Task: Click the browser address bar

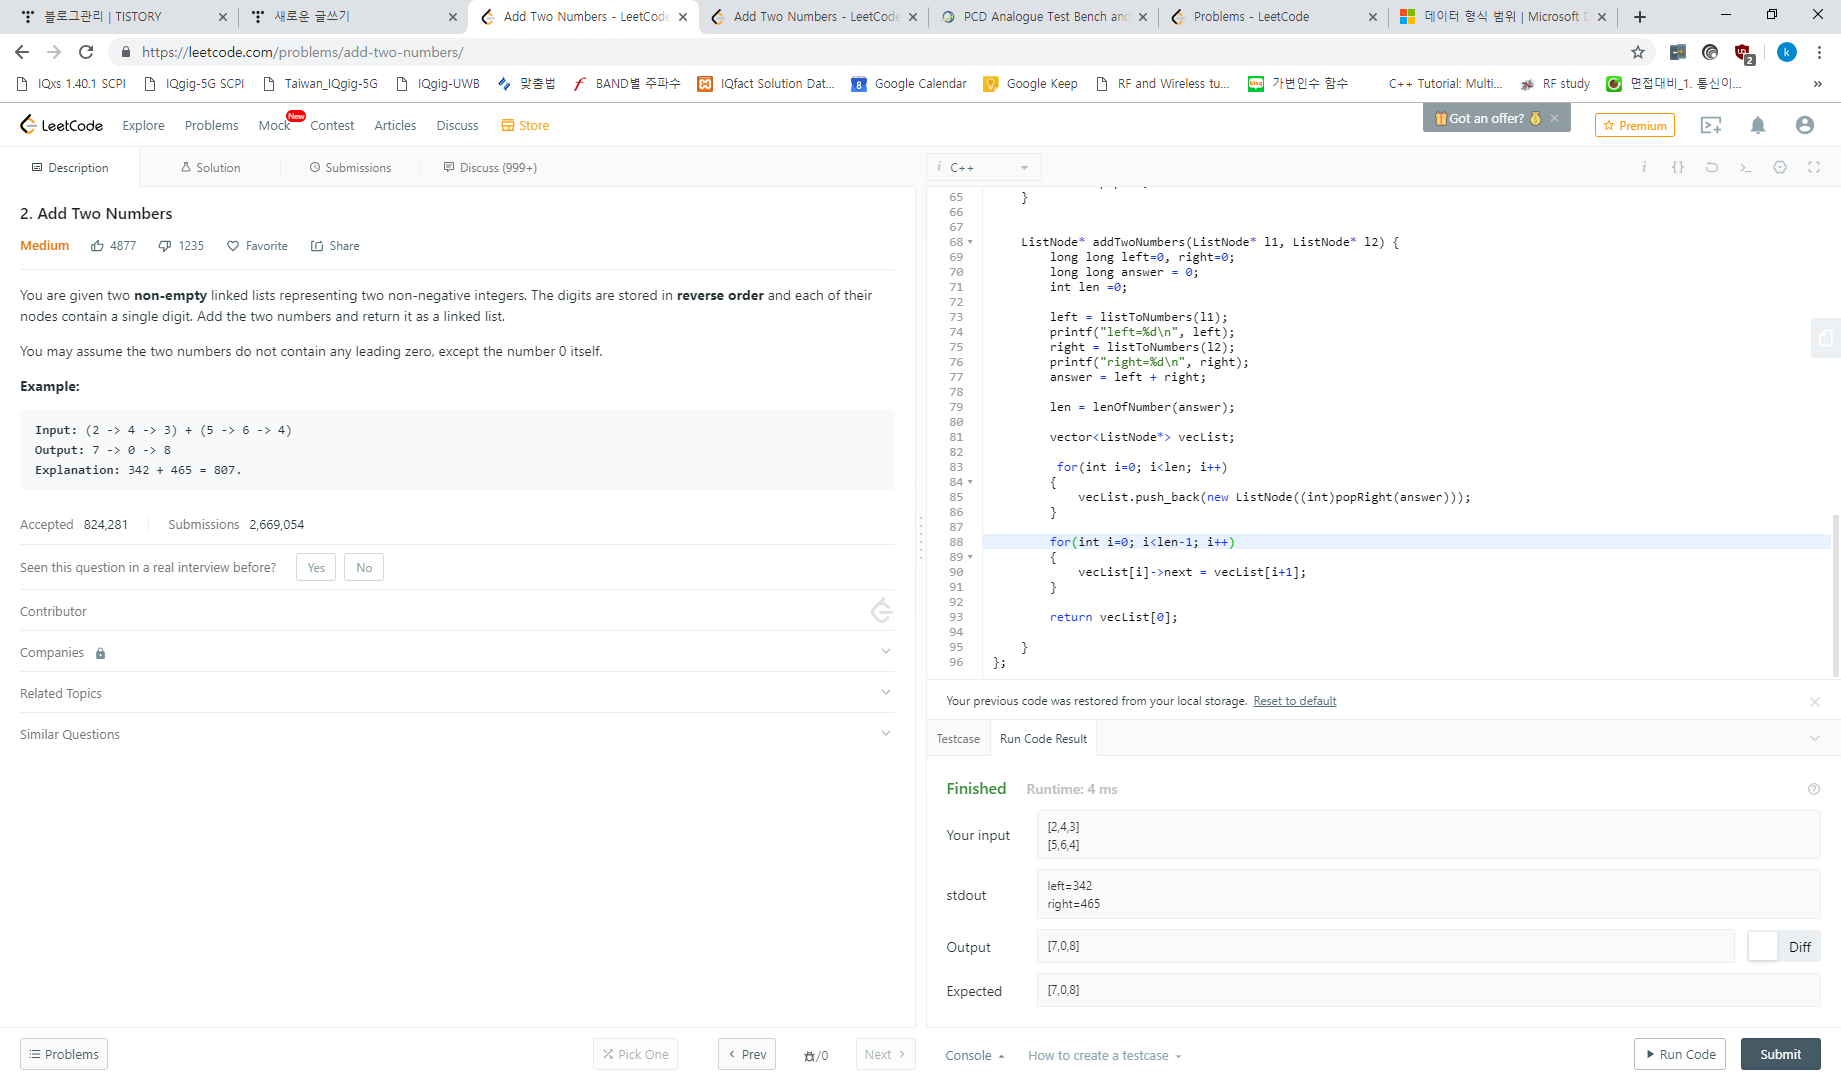Action: [x=870, y=52]
